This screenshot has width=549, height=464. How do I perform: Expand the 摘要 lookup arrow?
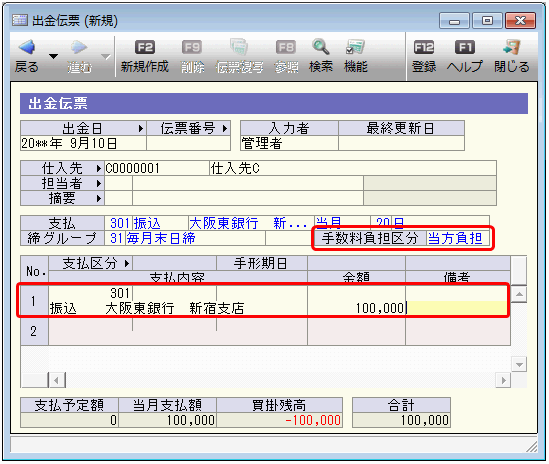coord(99,199)
